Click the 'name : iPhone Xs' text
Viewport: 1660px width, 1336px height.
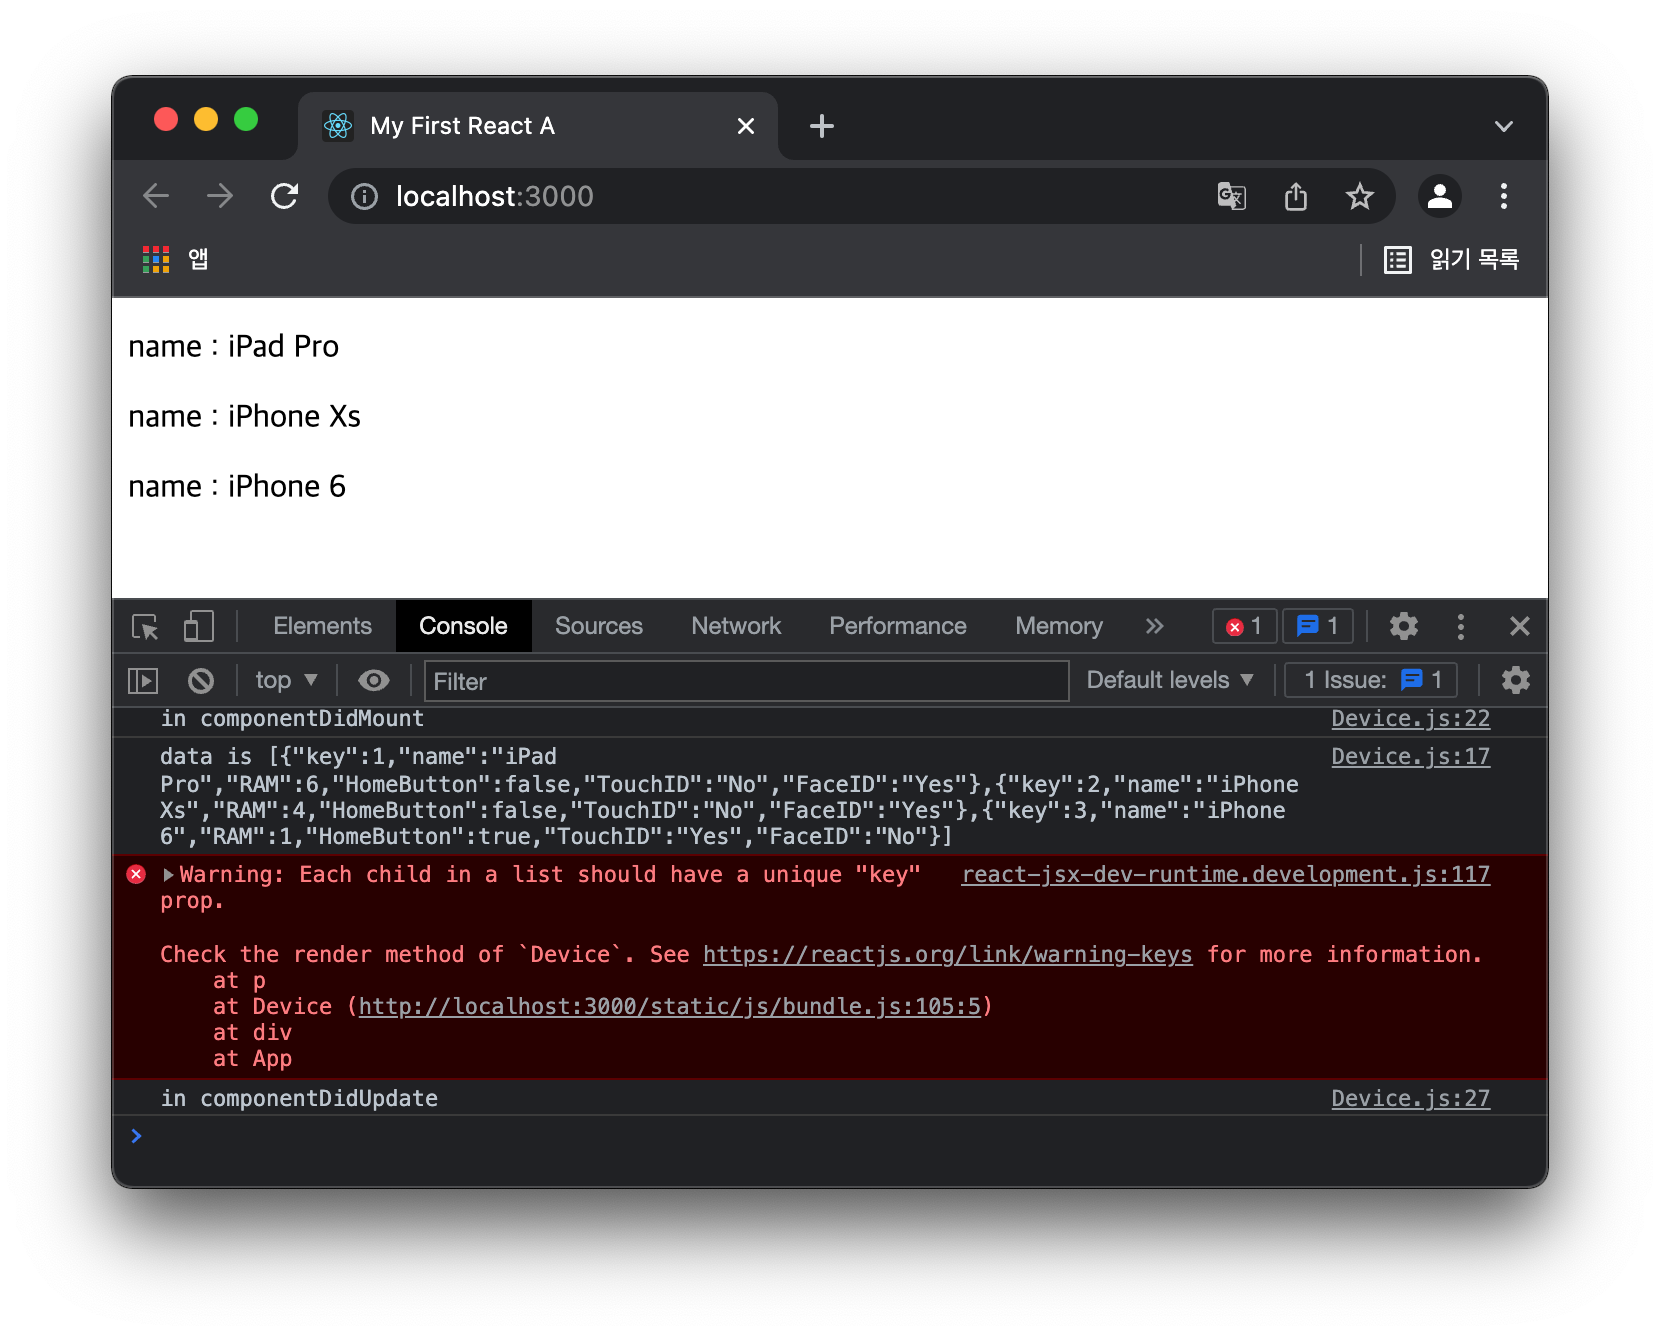coord(245,417)
